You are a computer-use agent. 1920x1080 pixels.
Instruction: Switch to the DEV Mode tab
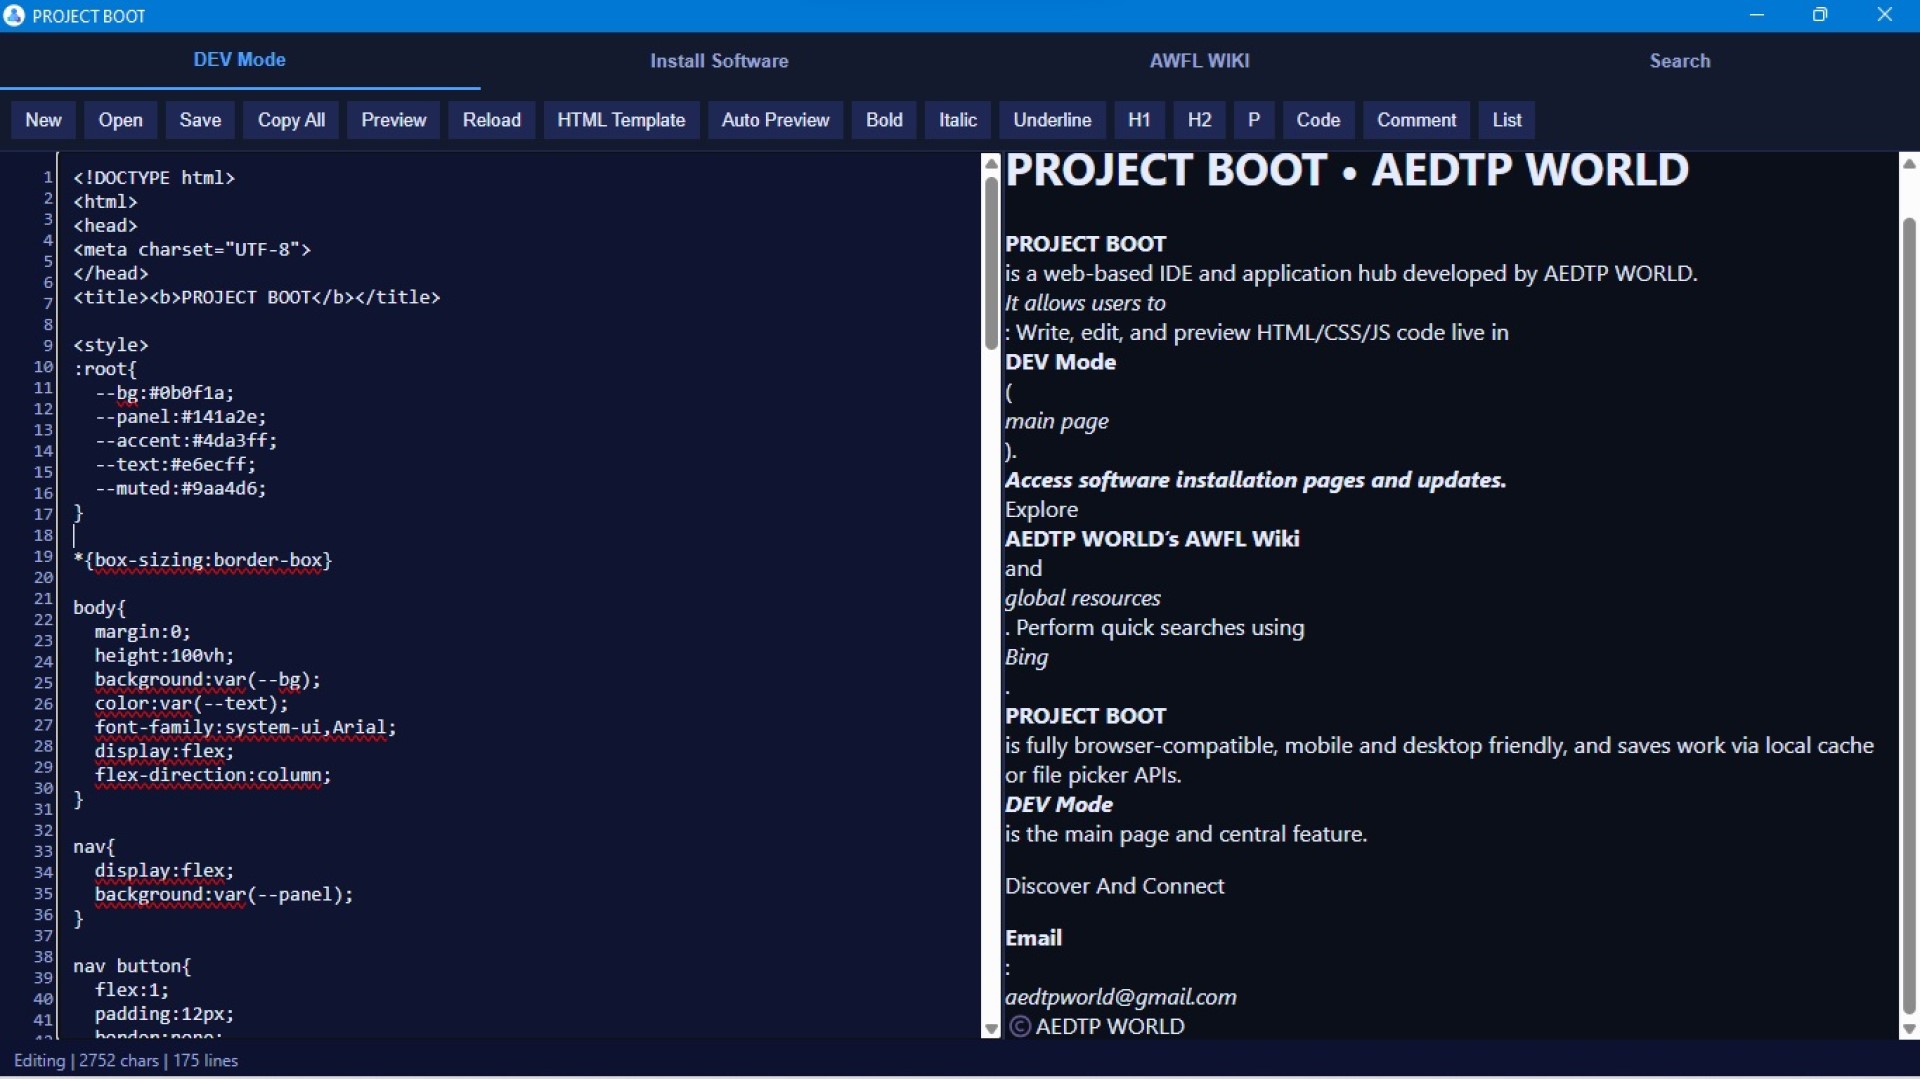click(240, 60)
